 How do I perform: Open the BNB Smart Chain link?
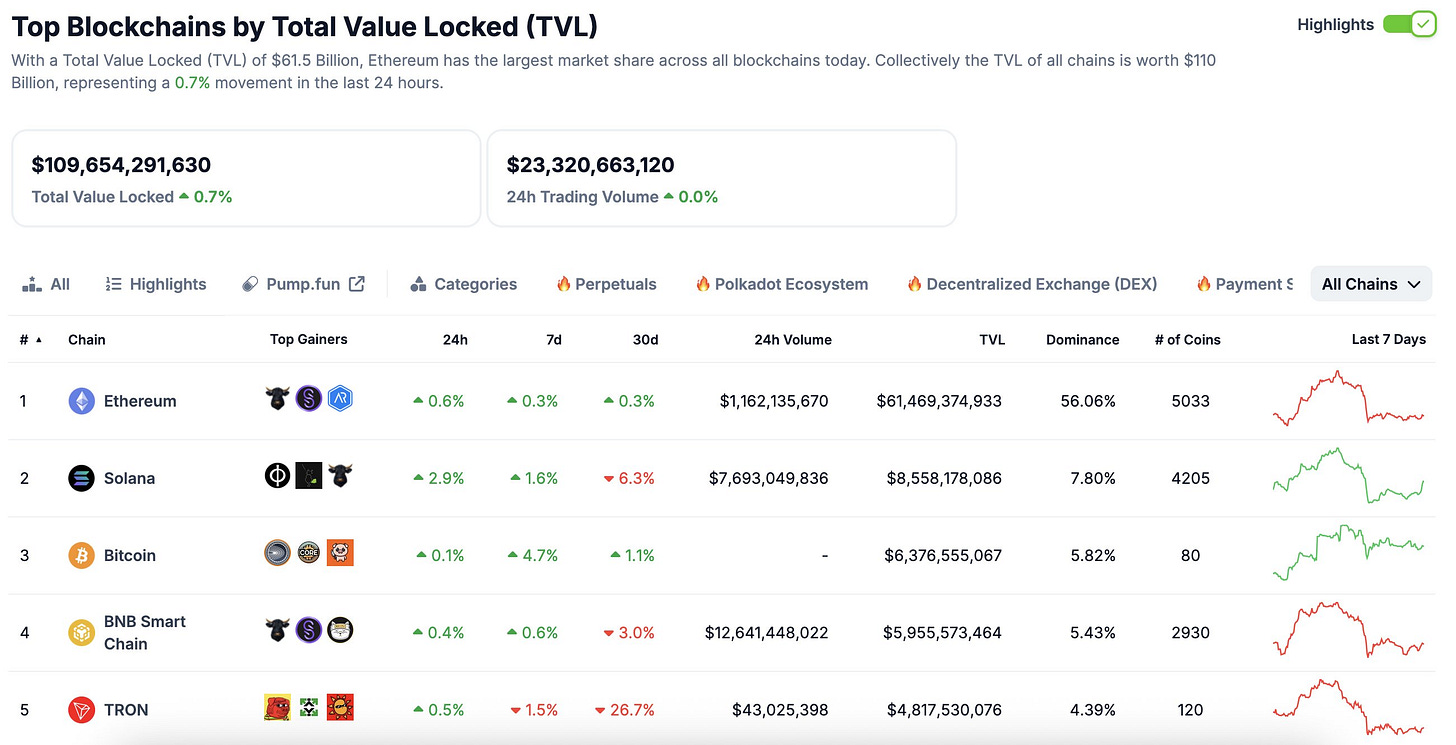coord(145,633)
